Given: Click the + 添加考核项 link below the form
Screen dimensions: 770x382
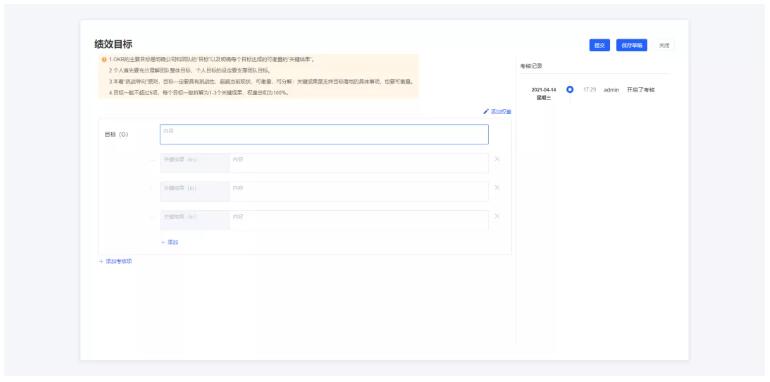Looking at the screenshot, I should 115,261.
